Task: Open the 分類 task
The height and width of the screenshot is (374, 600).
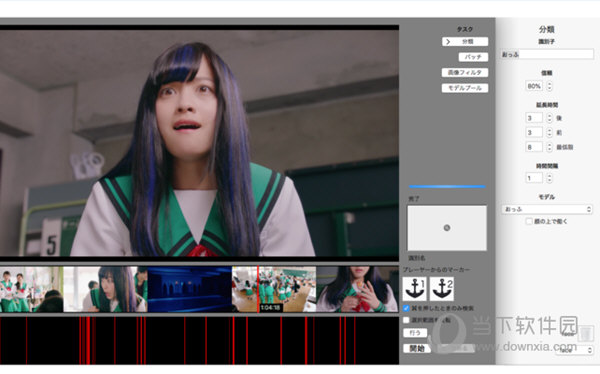Action: 465,42
